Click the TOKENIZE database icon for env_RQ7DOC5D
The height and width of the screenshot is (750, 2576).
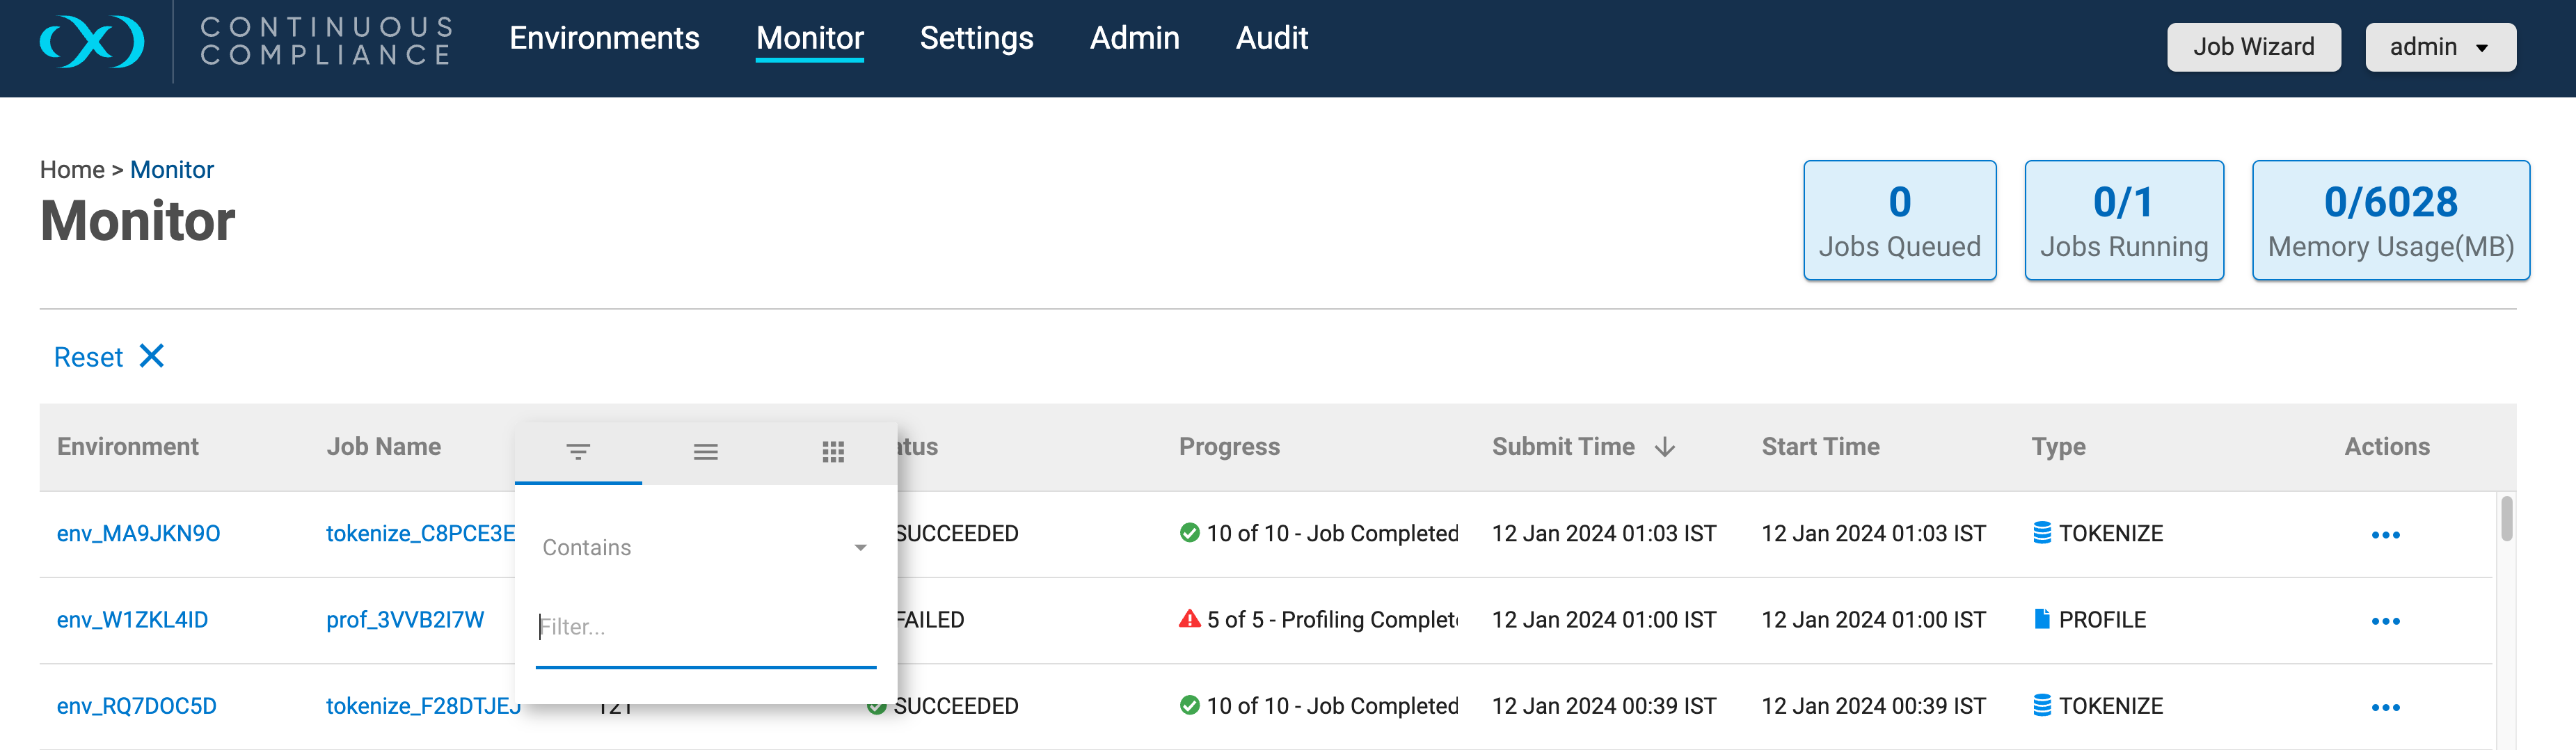coord(2042,705)
